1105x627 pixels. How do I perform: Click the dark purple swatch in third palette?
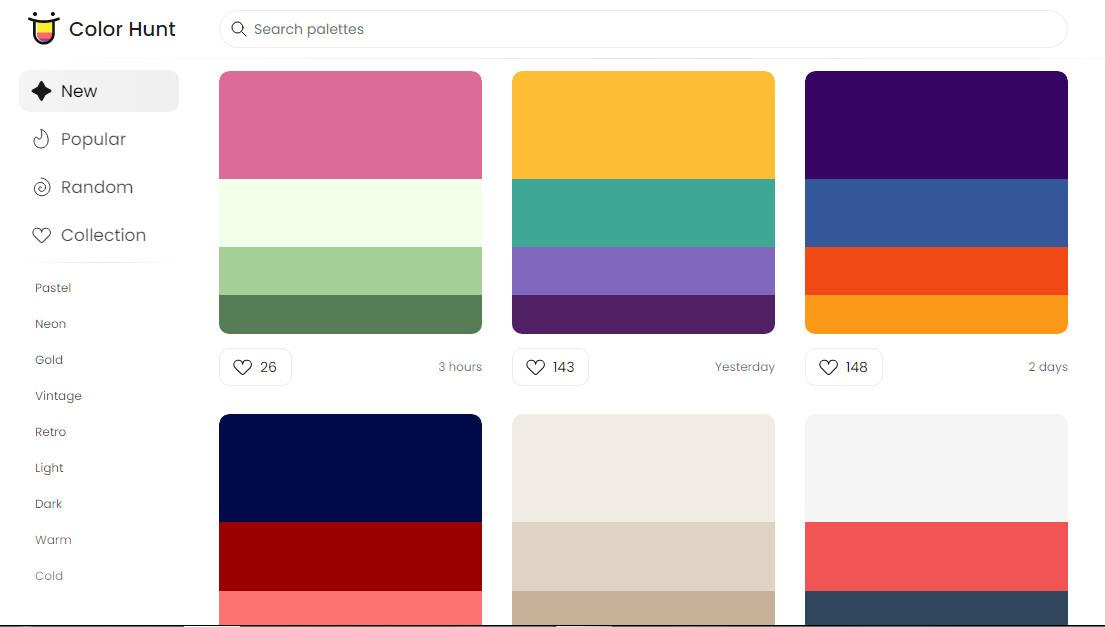pyautogui.click(x=936, y=125)
